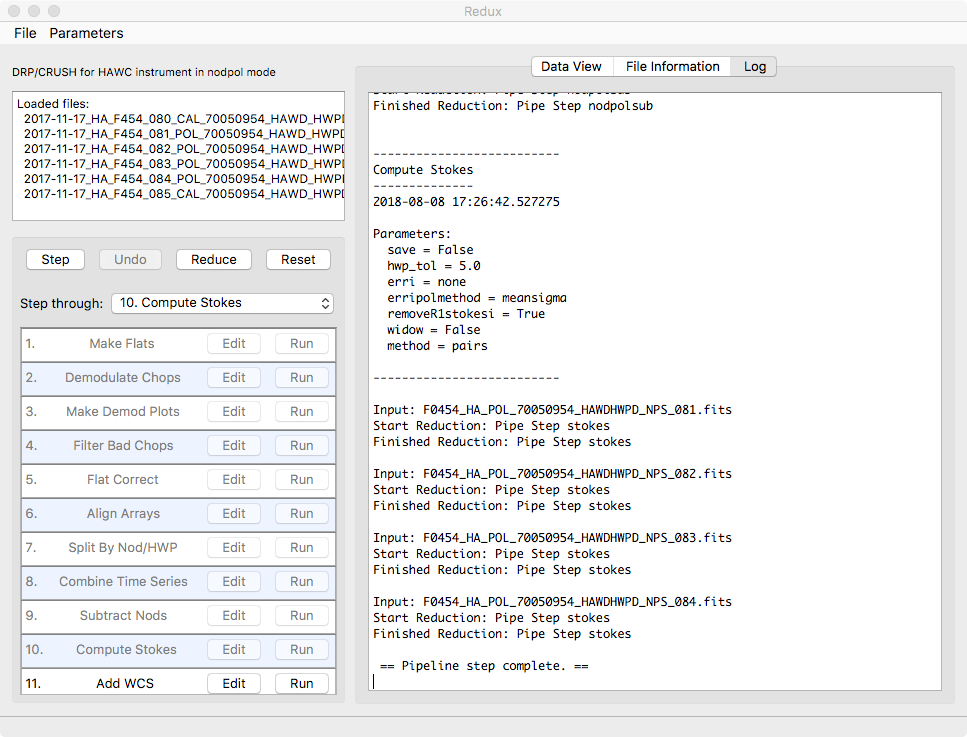The height and width of the screenshot is (737, 967).
Task: Open the Parameters menu
Action: tap(86, 33)
